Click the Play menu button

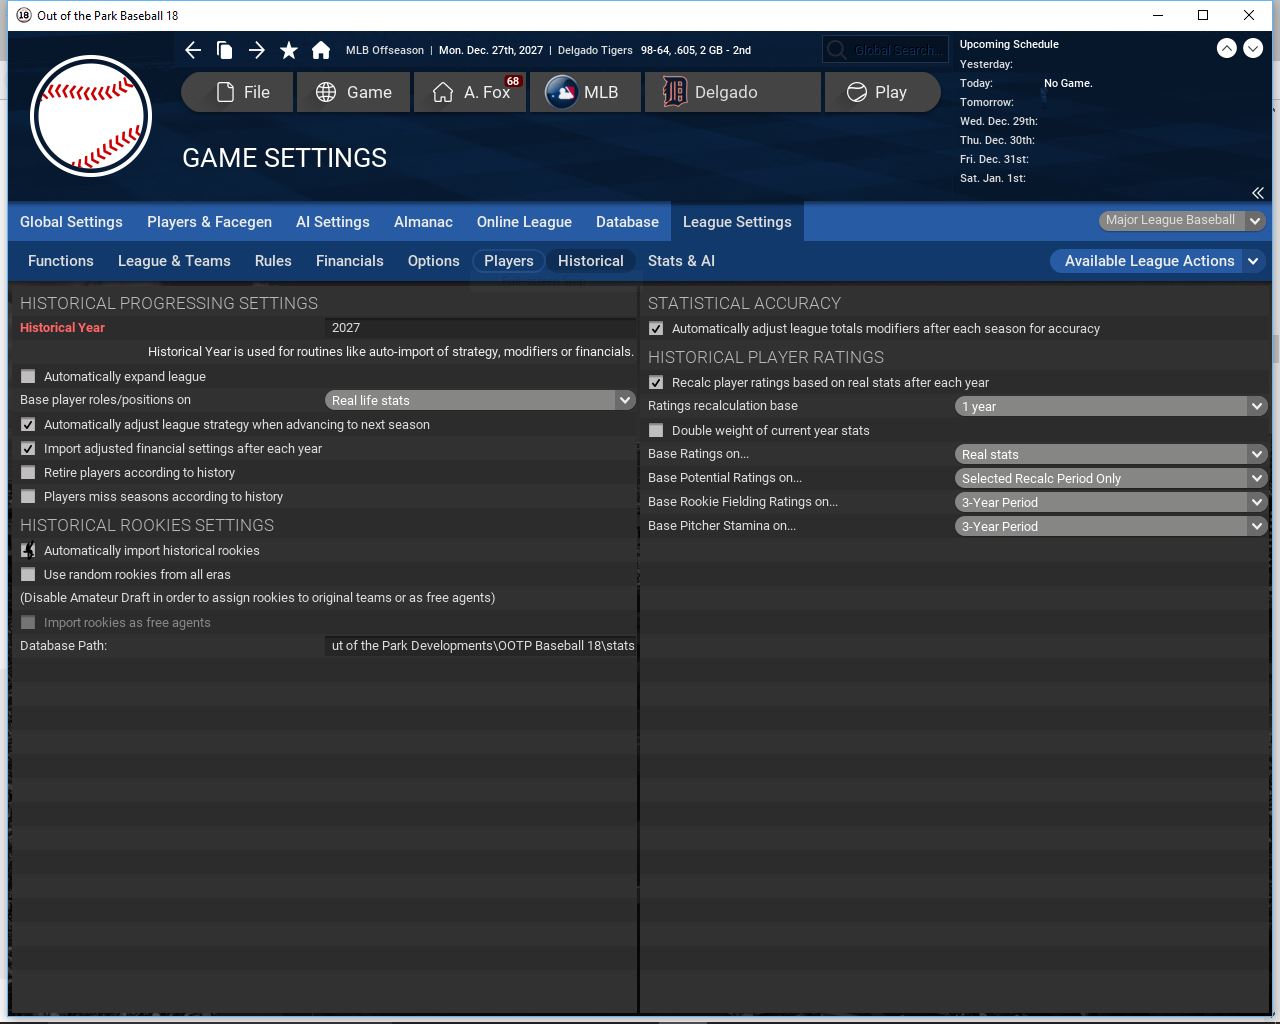[881, 92]
